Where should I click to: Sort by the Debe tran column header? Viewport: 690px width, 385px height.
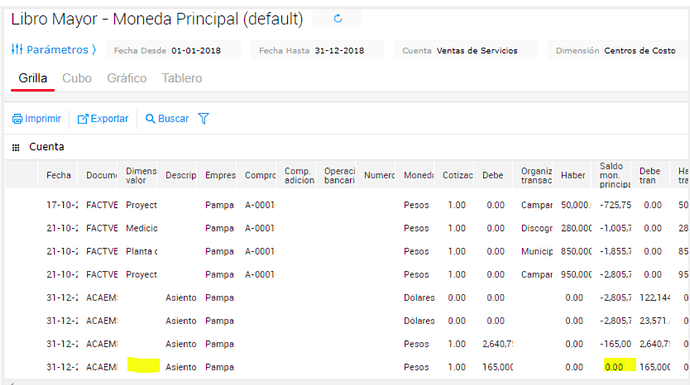pyautogui.click(x=650, y=175)
